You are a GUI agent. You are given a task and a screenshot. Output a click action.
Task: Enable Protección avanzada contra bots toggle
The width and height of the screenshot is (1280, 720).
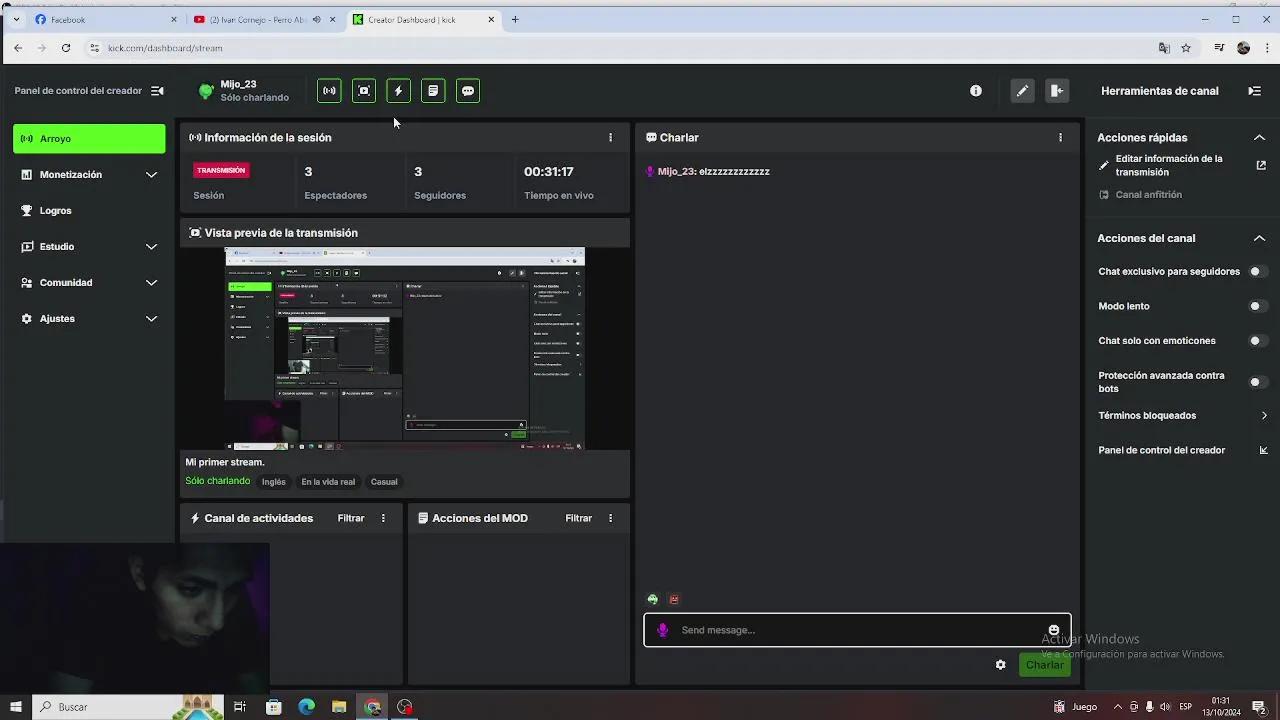point(1258,382)
